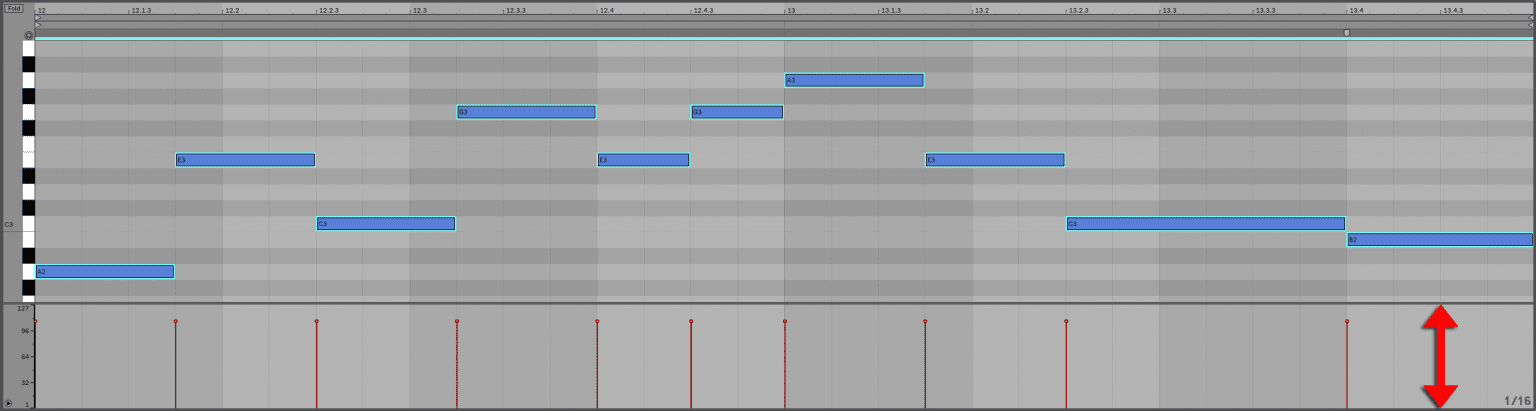Click the velocity marker at position 12.3.3
The width and height of the screenshot is (1536, 411).
click(x=457, y=321)
